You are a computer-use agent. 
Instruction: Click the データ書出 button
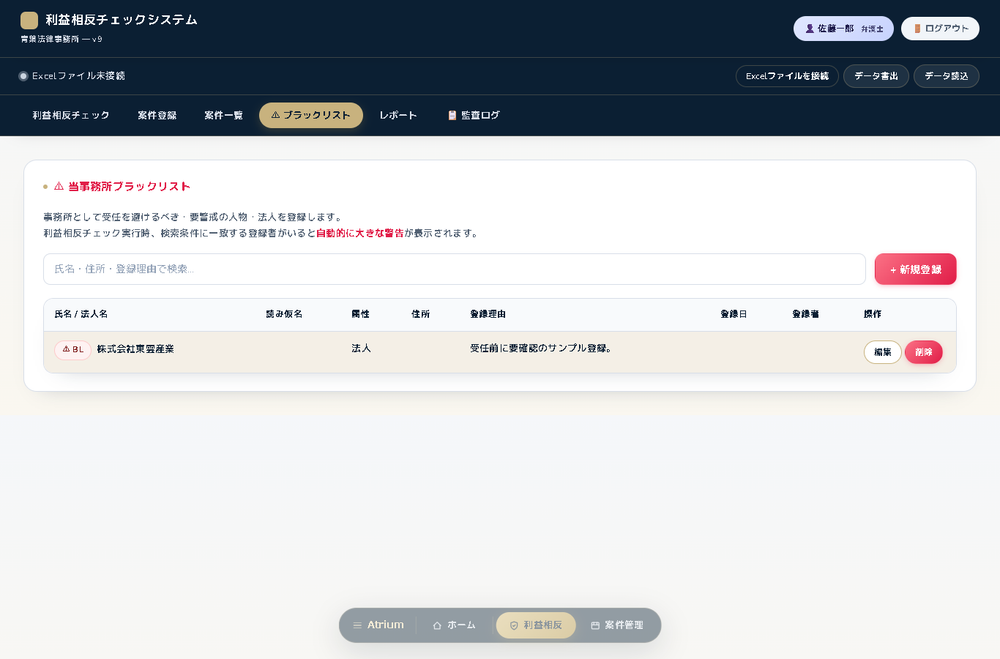click(876, 76)
